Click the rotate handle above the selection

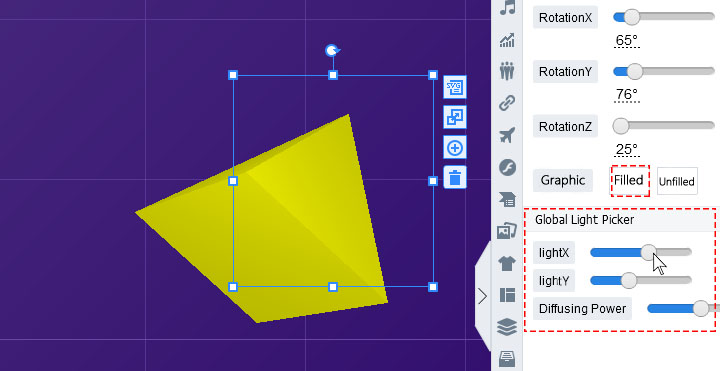(332, 51)
